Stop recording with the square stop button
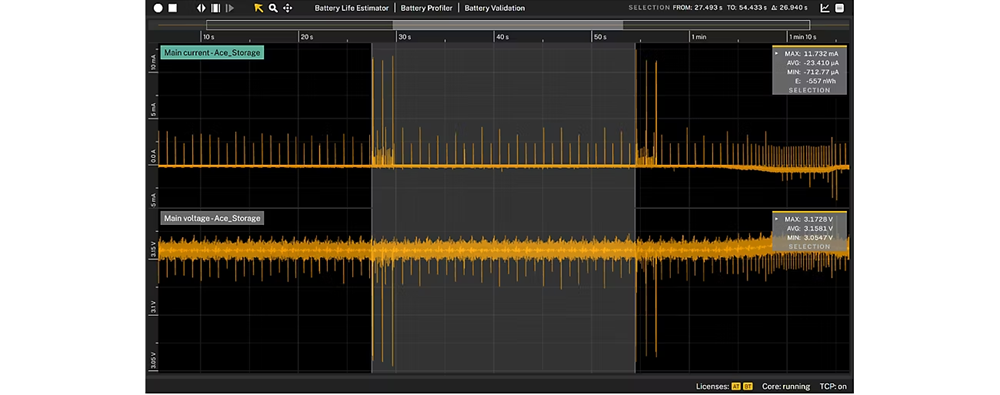Image resolution: width=1000 pixels, height=395 pixels. click(172, 8)
